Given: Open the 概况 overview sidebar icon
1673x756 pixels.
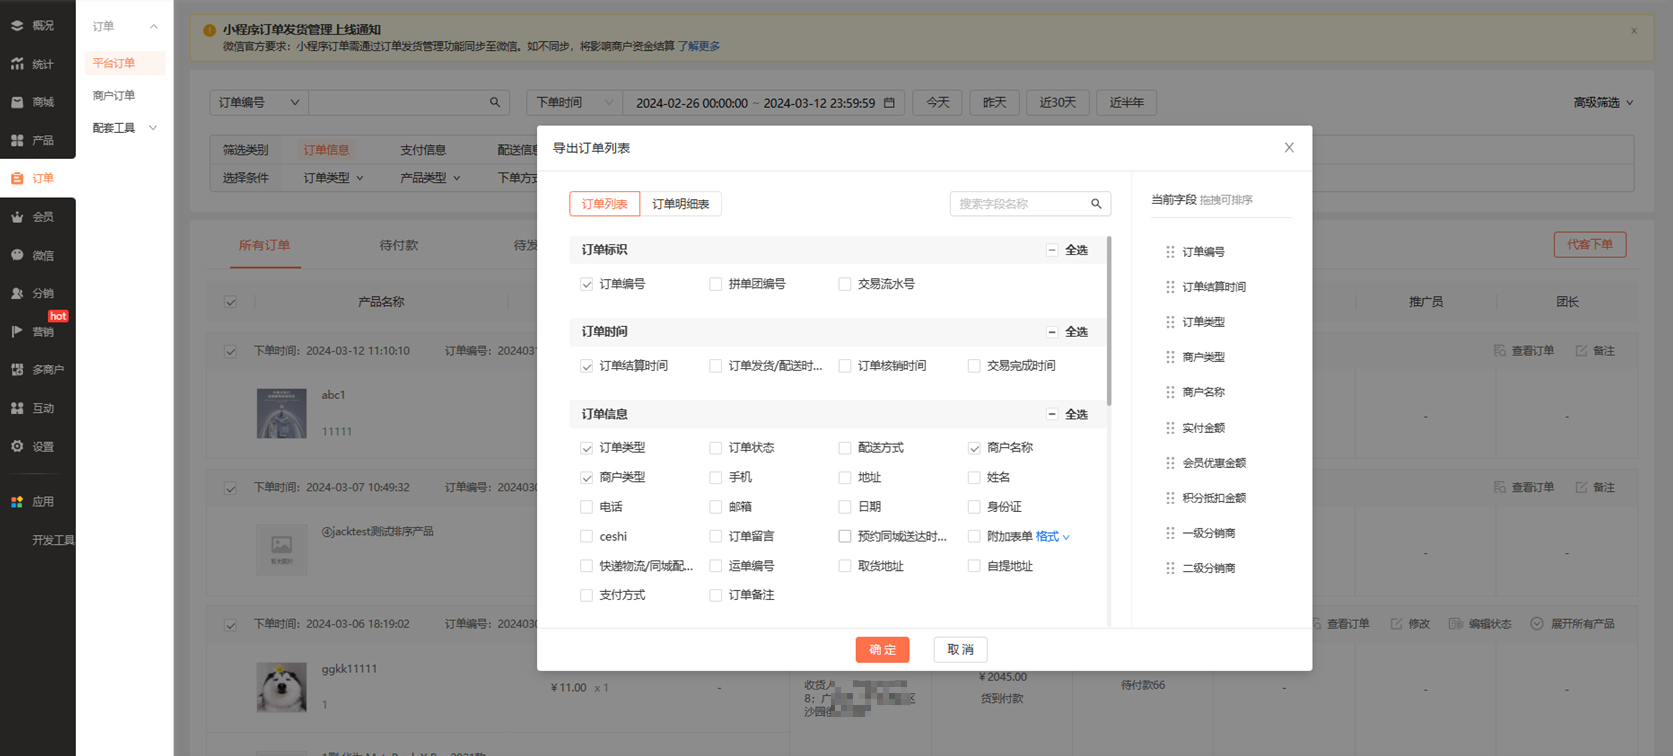Looking at the screenshot, I should pos(17,25).
